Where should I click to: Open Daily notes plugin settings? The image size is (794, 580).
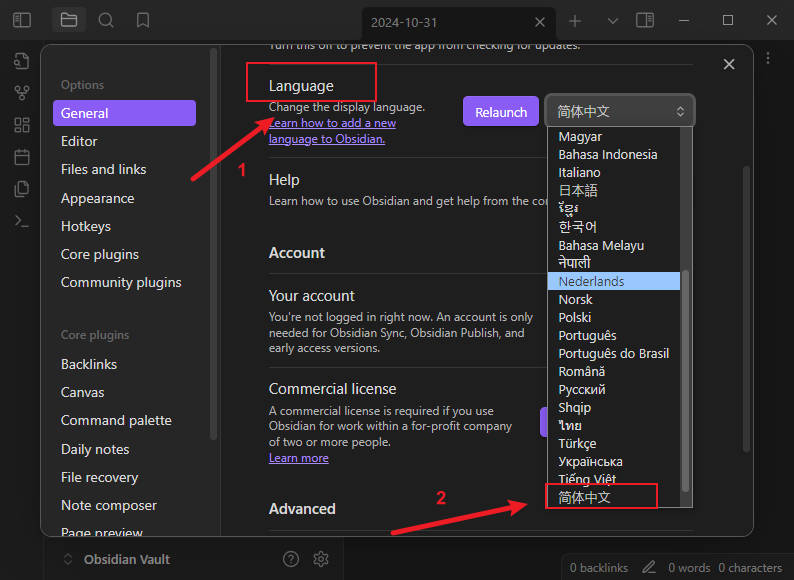pyautogui.click(x=124, y=449)
